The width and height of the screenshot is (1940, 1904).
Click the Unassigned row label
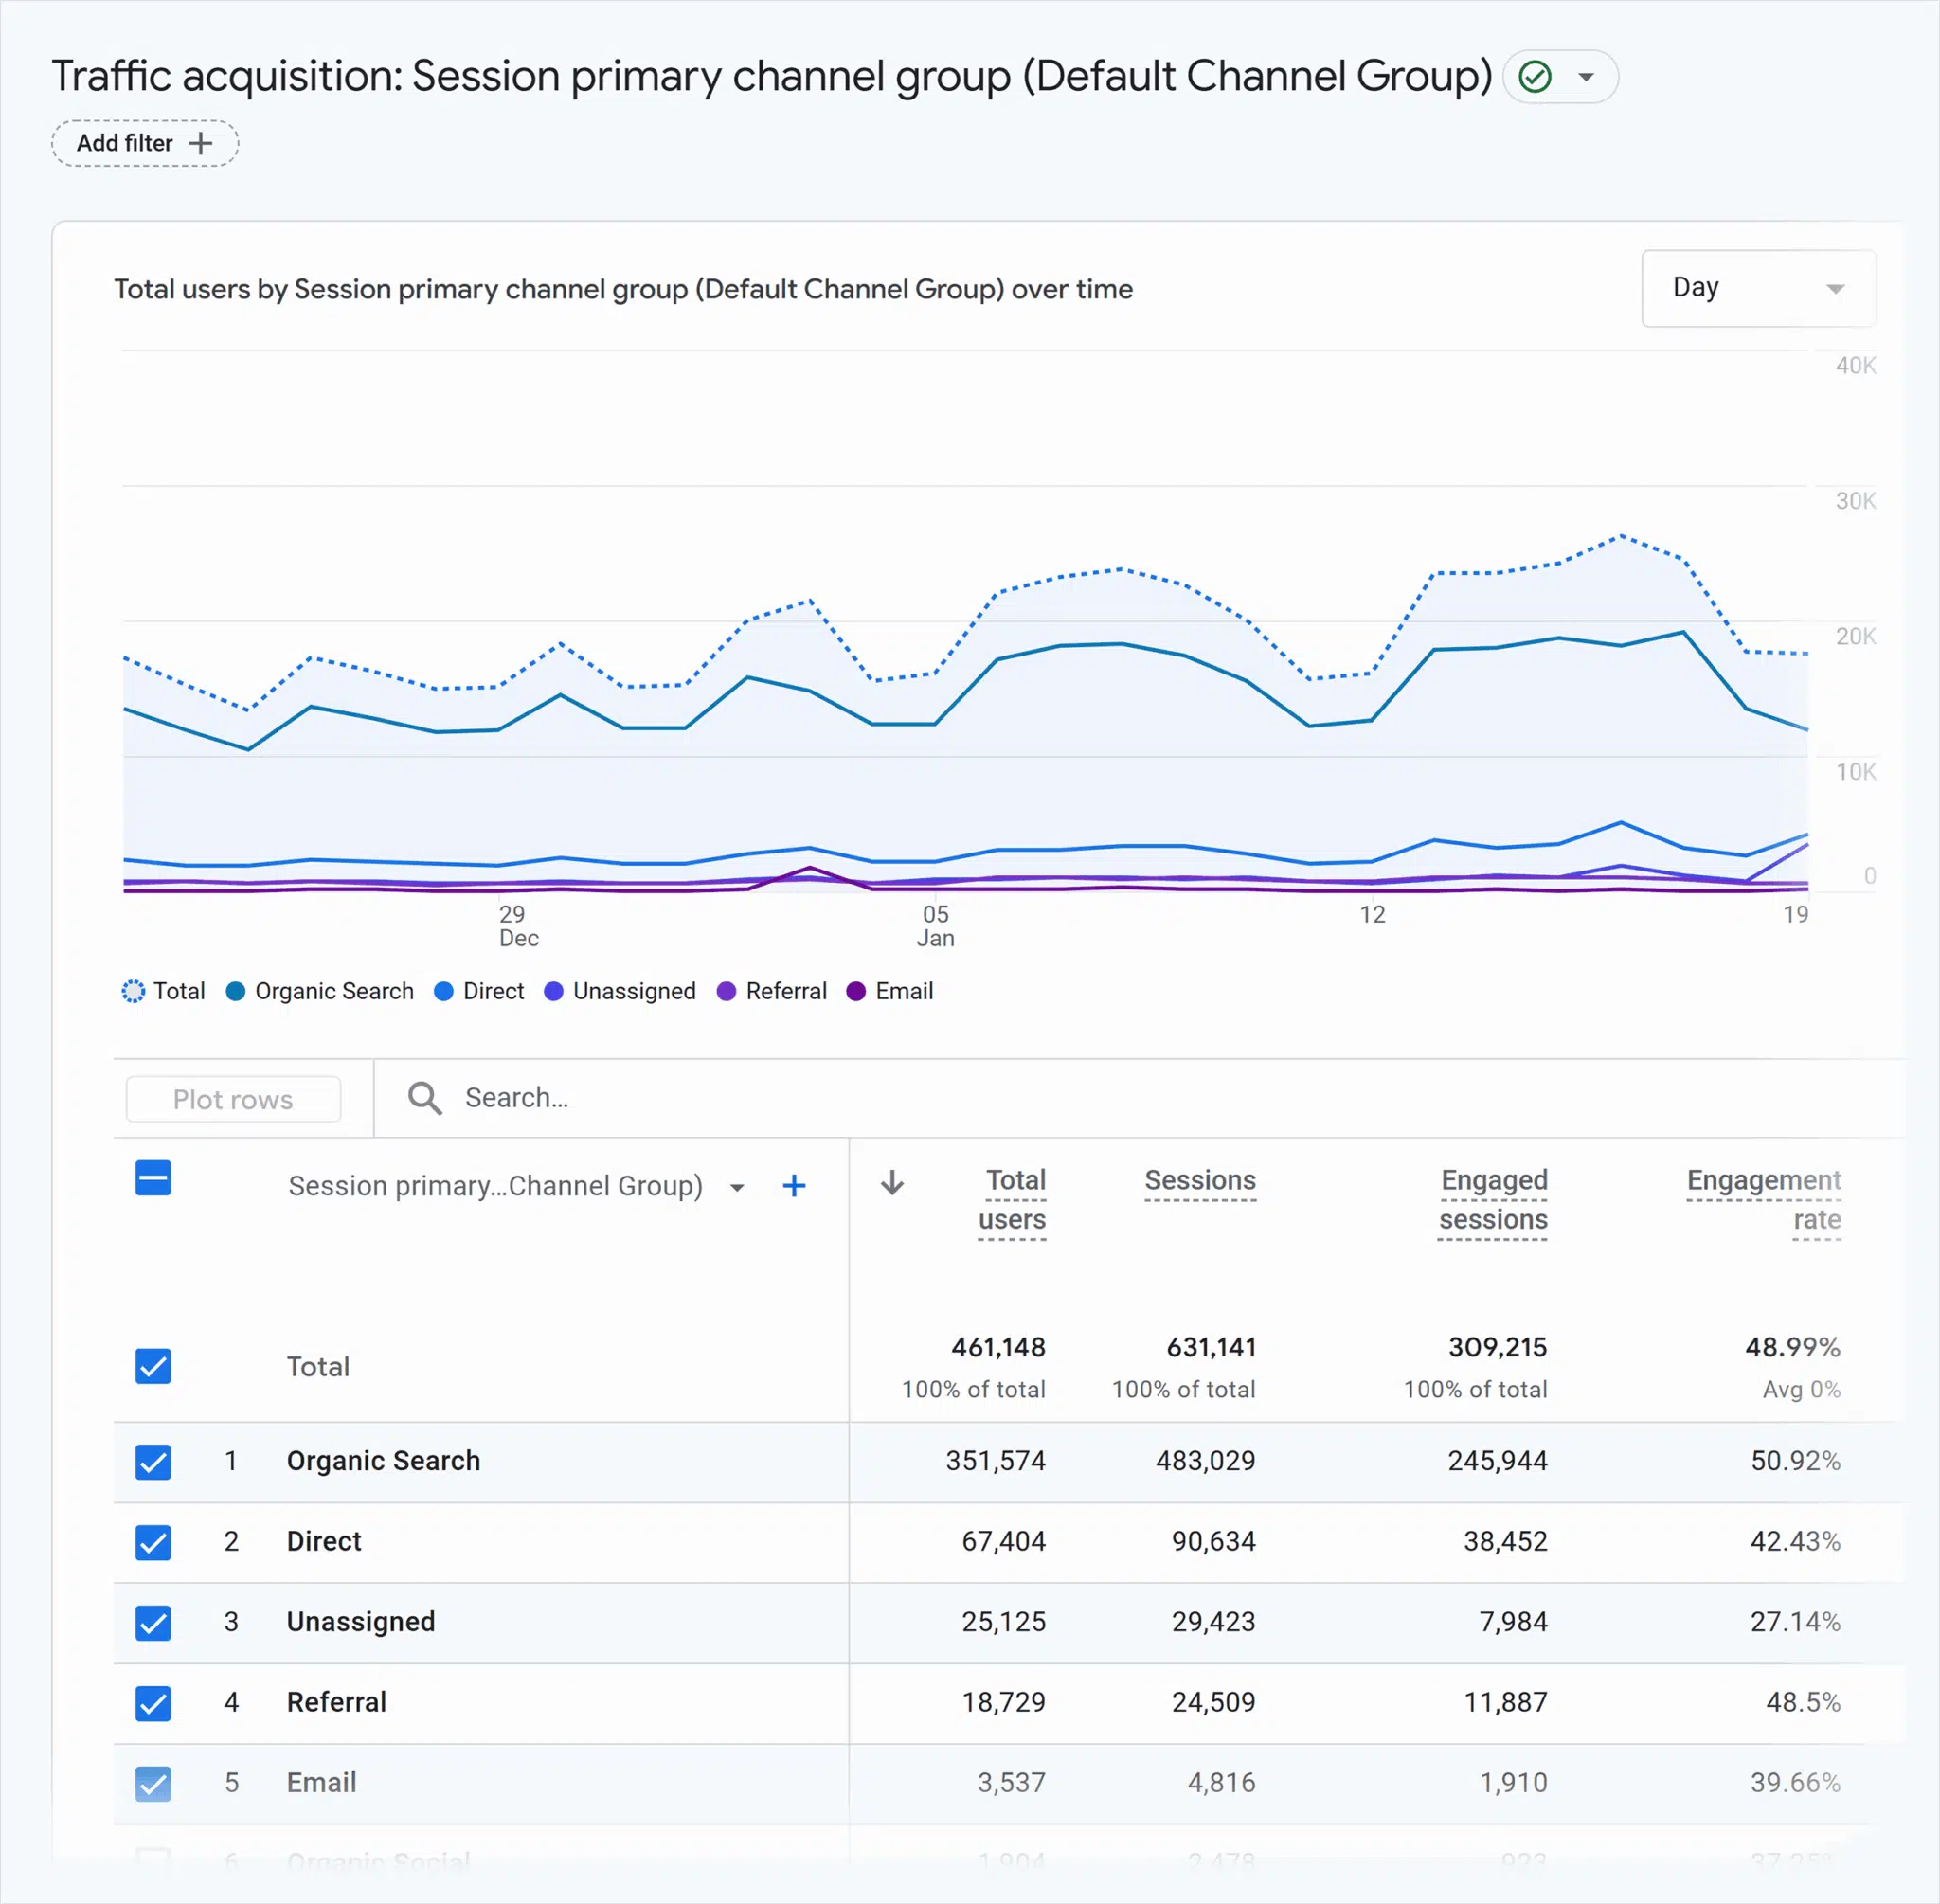361,1622
